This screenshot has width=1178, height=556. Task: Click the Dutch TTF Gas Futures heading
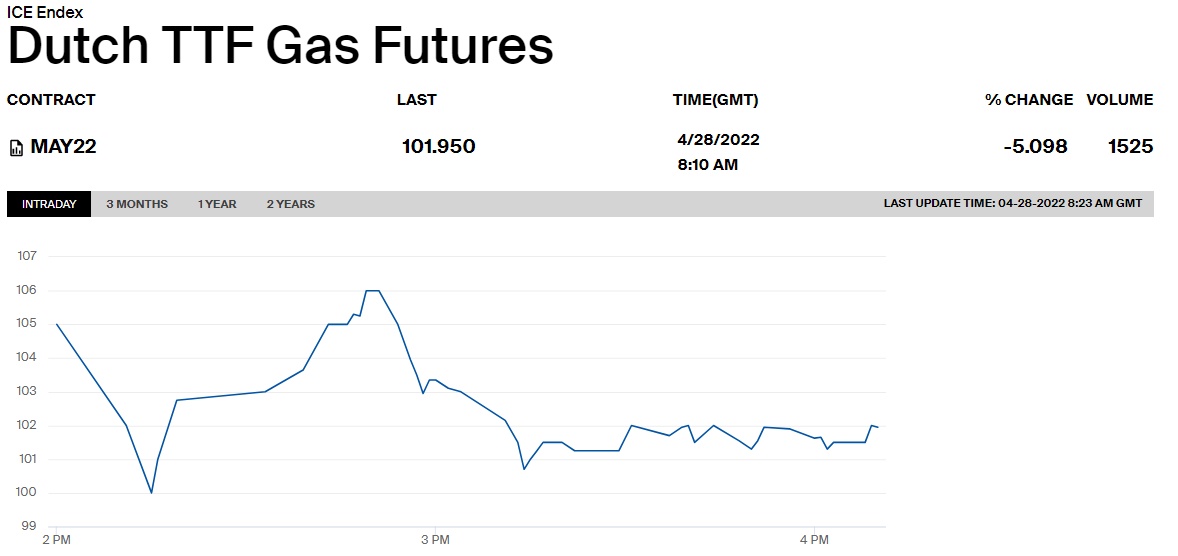coord(280,46)
